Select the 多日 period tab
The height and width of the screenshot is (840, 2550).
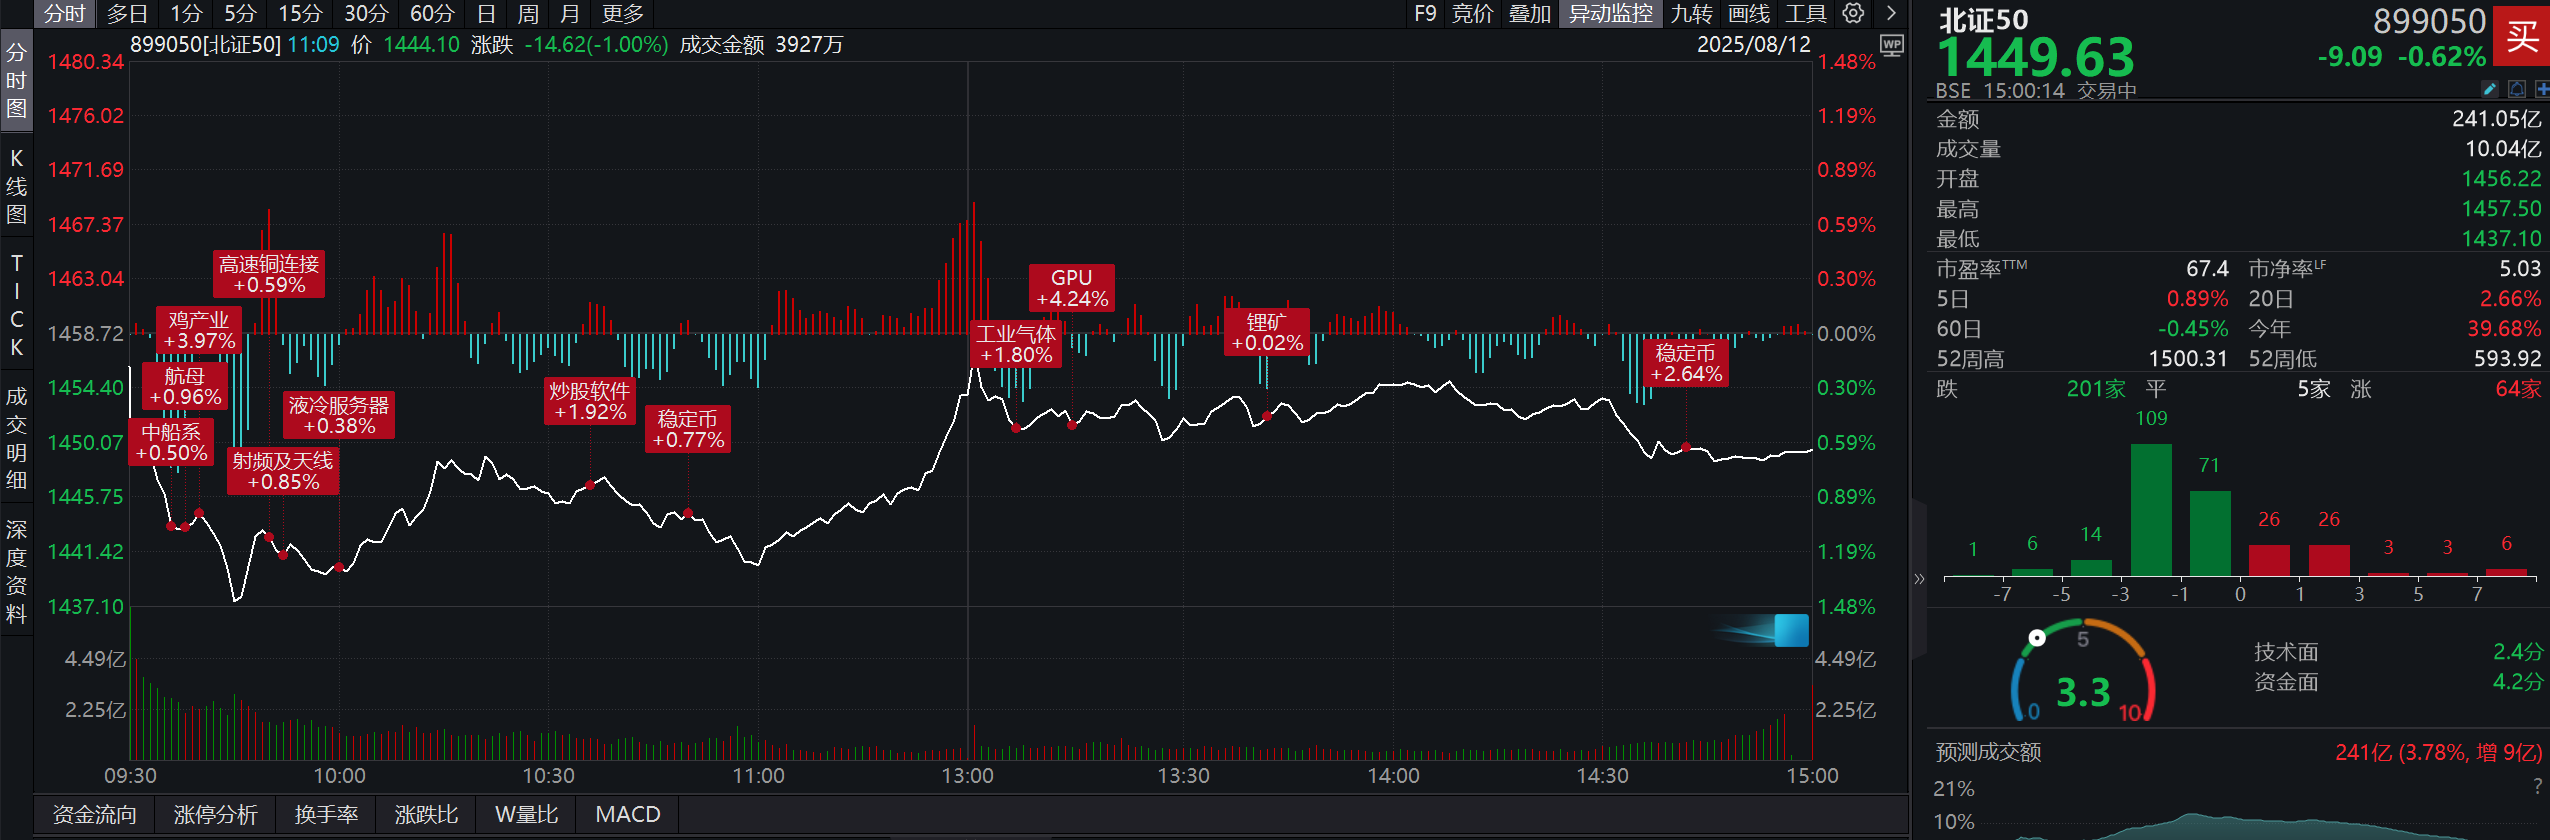point(127,13)
